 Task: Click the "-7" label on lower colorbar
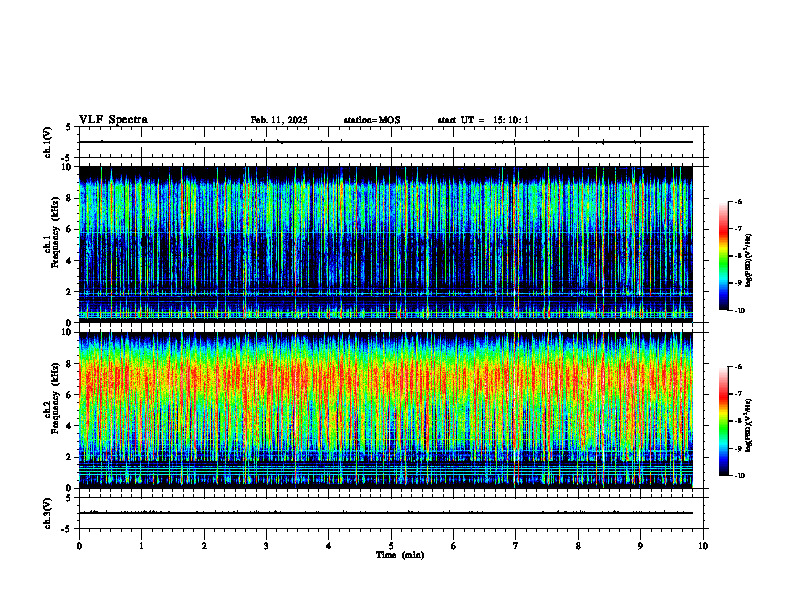click(738, 394)
